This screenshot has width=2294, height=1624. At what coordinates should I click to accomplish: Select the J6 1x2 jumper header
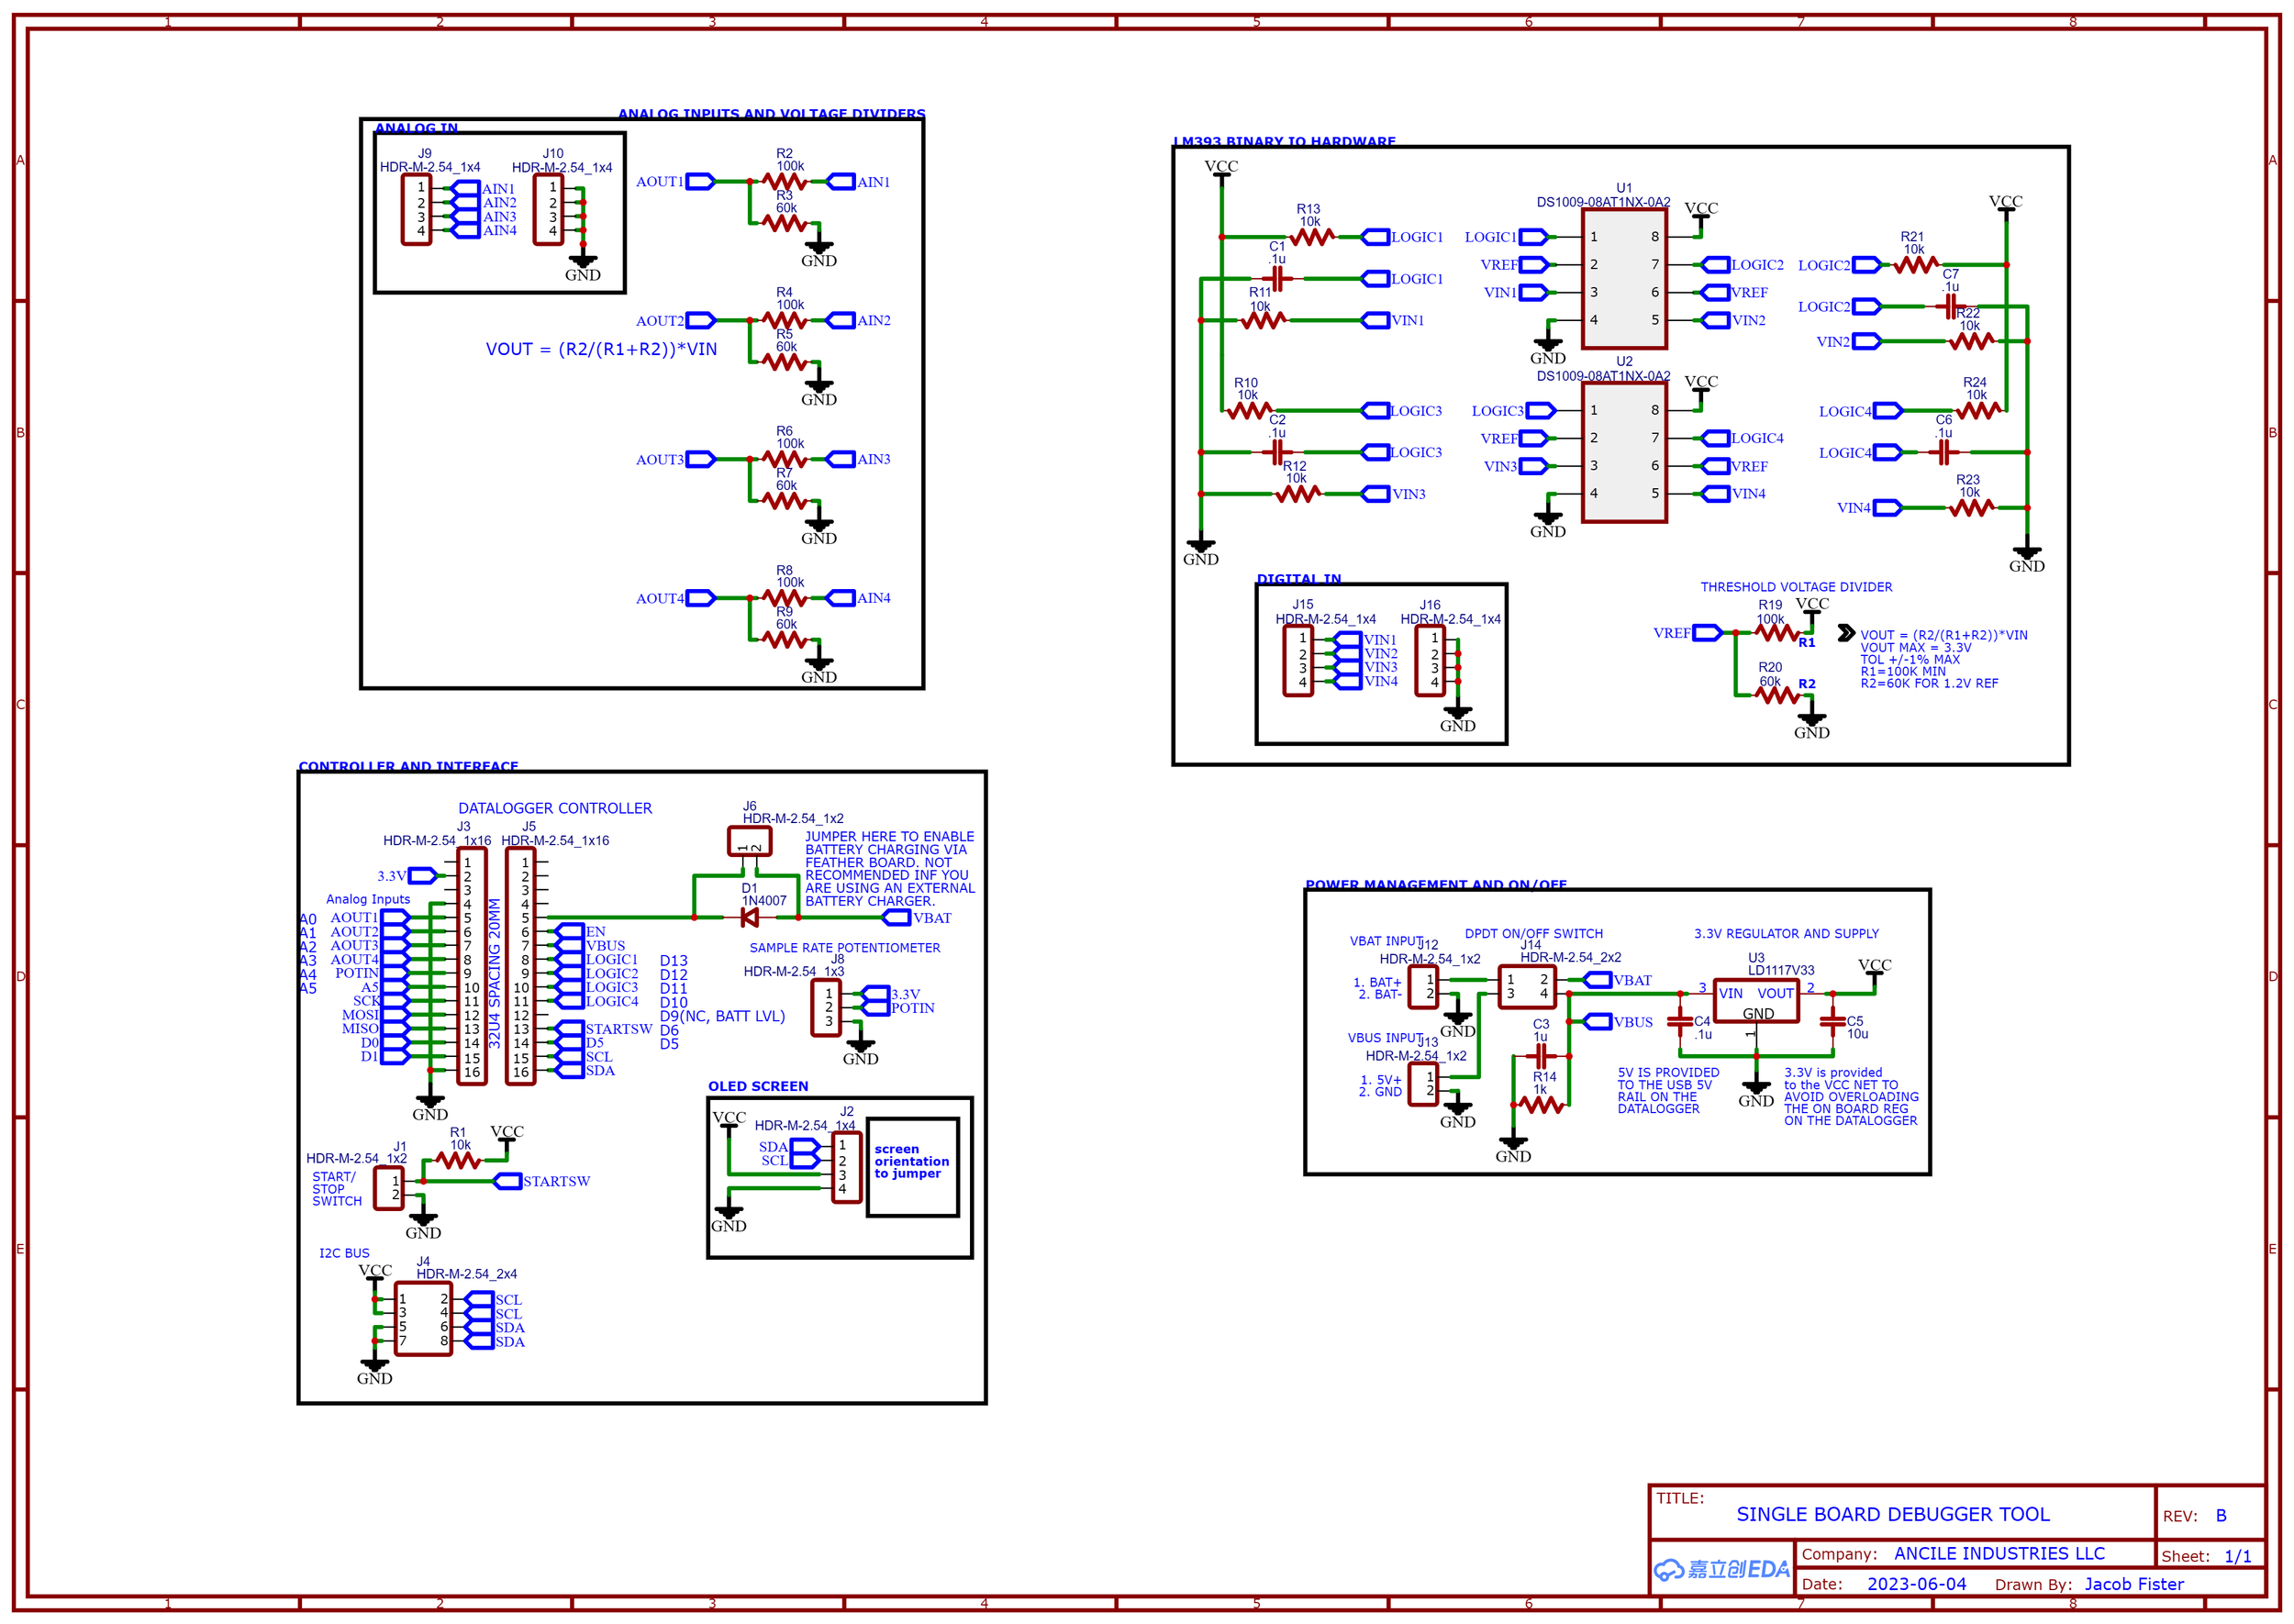point(749,841)
